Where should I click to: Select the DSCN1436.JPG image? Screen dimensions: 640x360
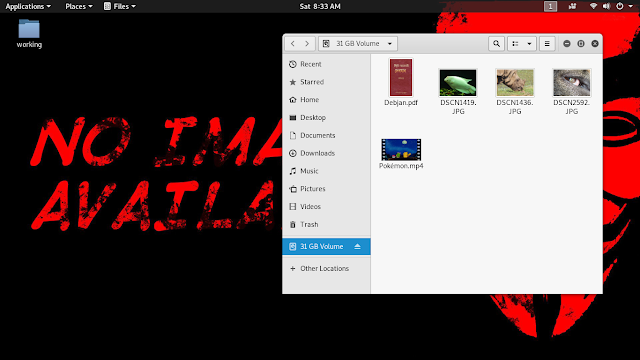point(515,92)
